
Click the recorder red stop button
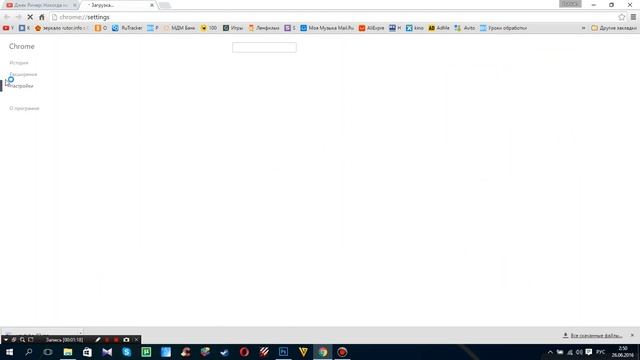click(x=116, y=340)
